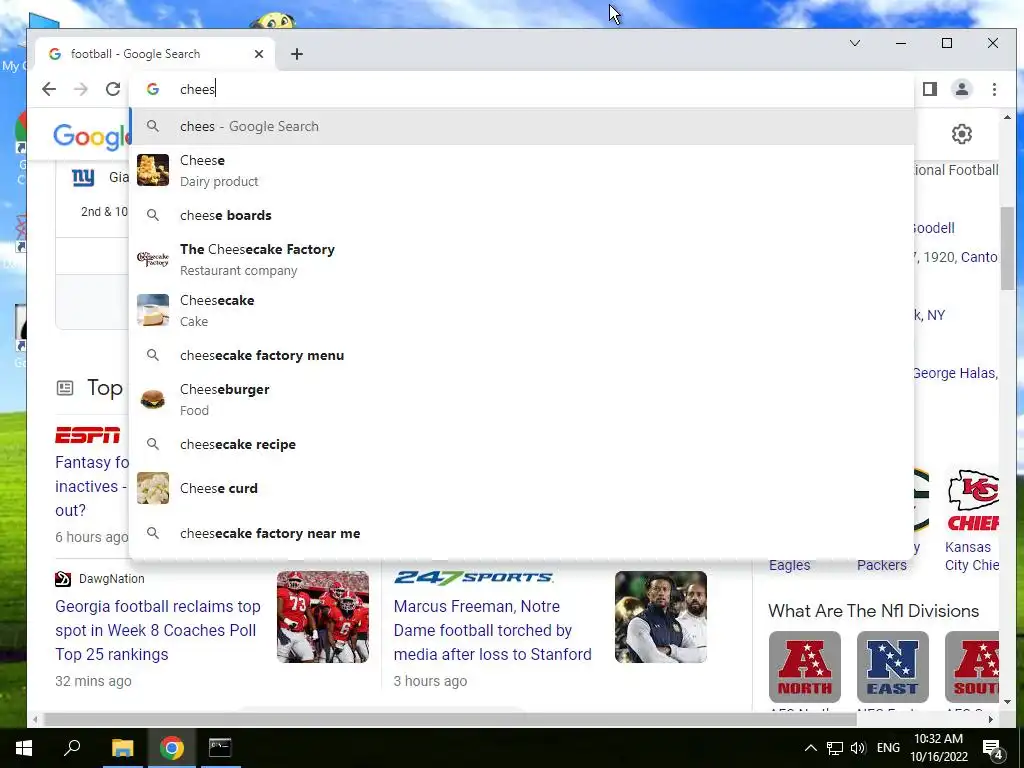1024x768 pixels.
Task: Click the Kansas City Chiefs logo
Action: tap(973, 500)
